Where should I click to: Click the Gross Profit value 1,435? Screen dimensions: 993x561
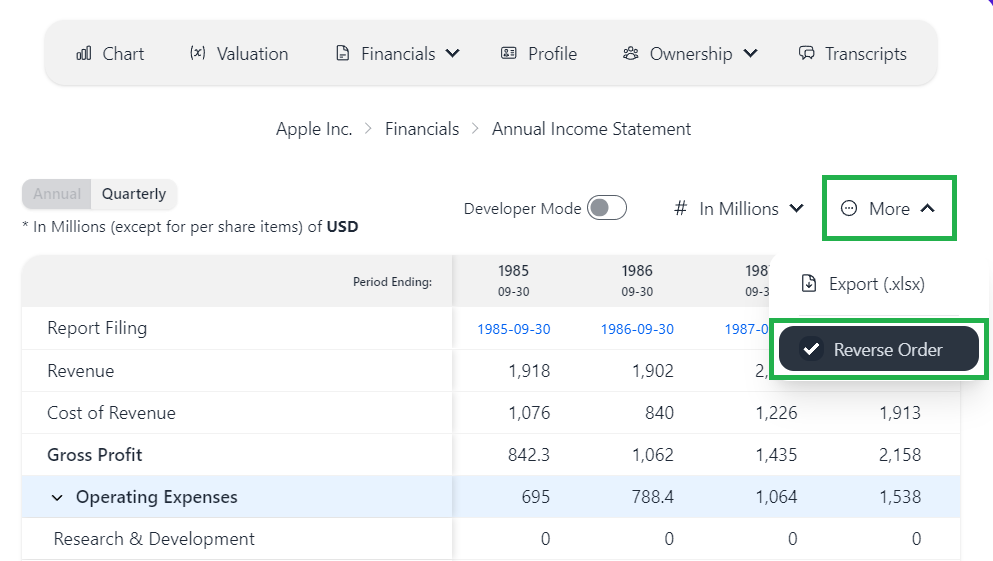[x=776, y=455]
